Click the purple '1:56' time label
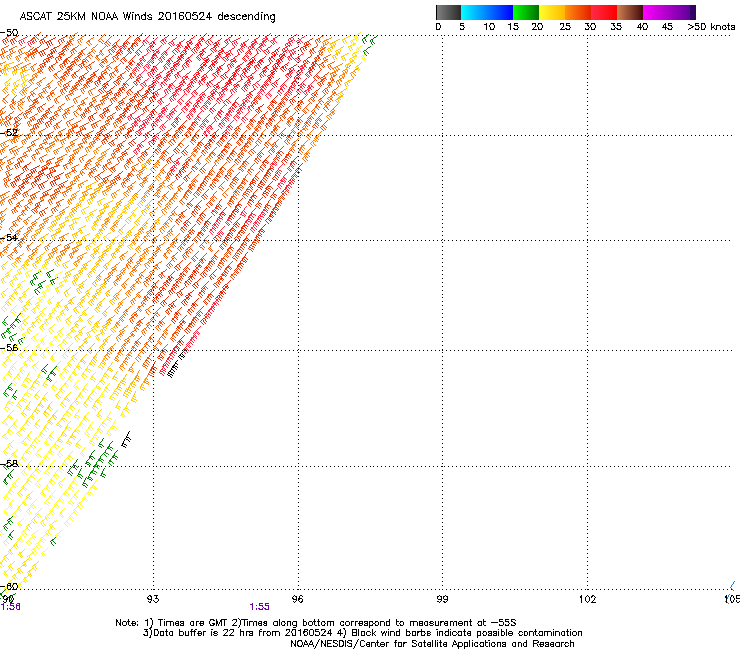740x650 pixels. pyautogui.click(x=10, y=607)
